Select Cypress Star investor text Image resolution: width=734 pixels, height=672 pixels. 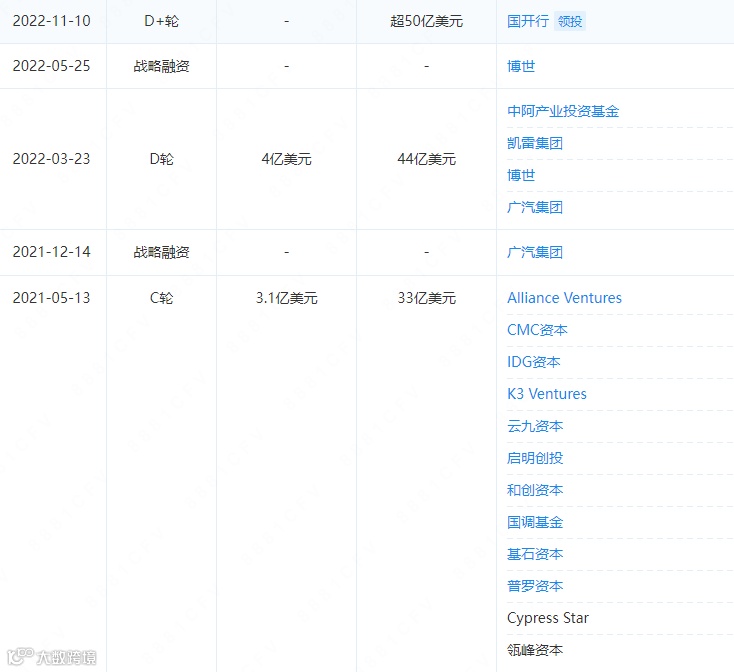click(x=548, y=618)
